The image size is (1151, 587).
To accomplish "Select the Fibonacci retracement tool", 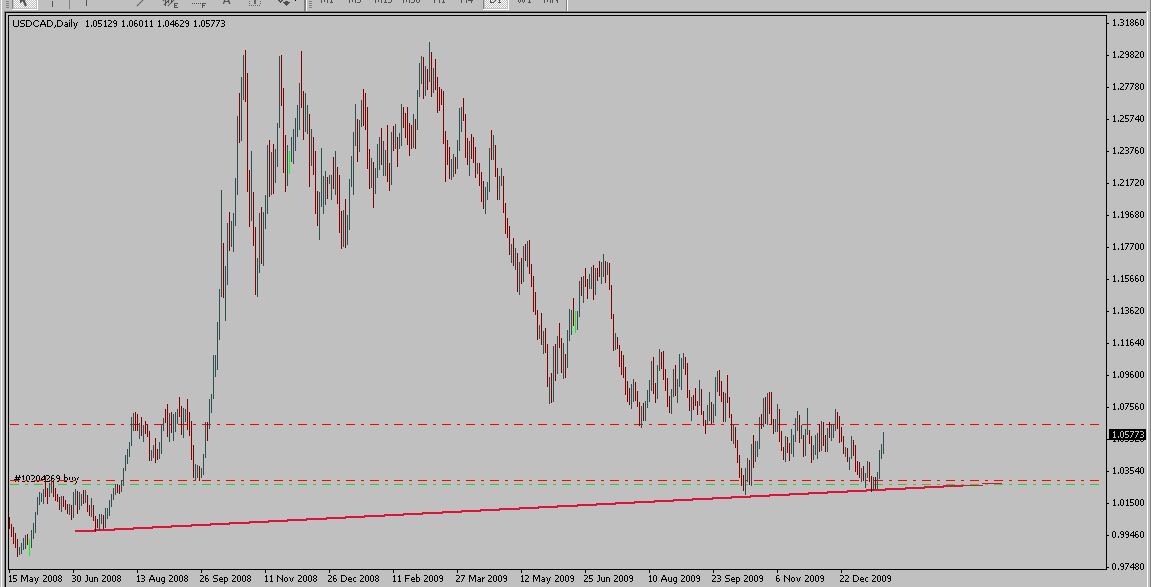I will pos(199,3).
